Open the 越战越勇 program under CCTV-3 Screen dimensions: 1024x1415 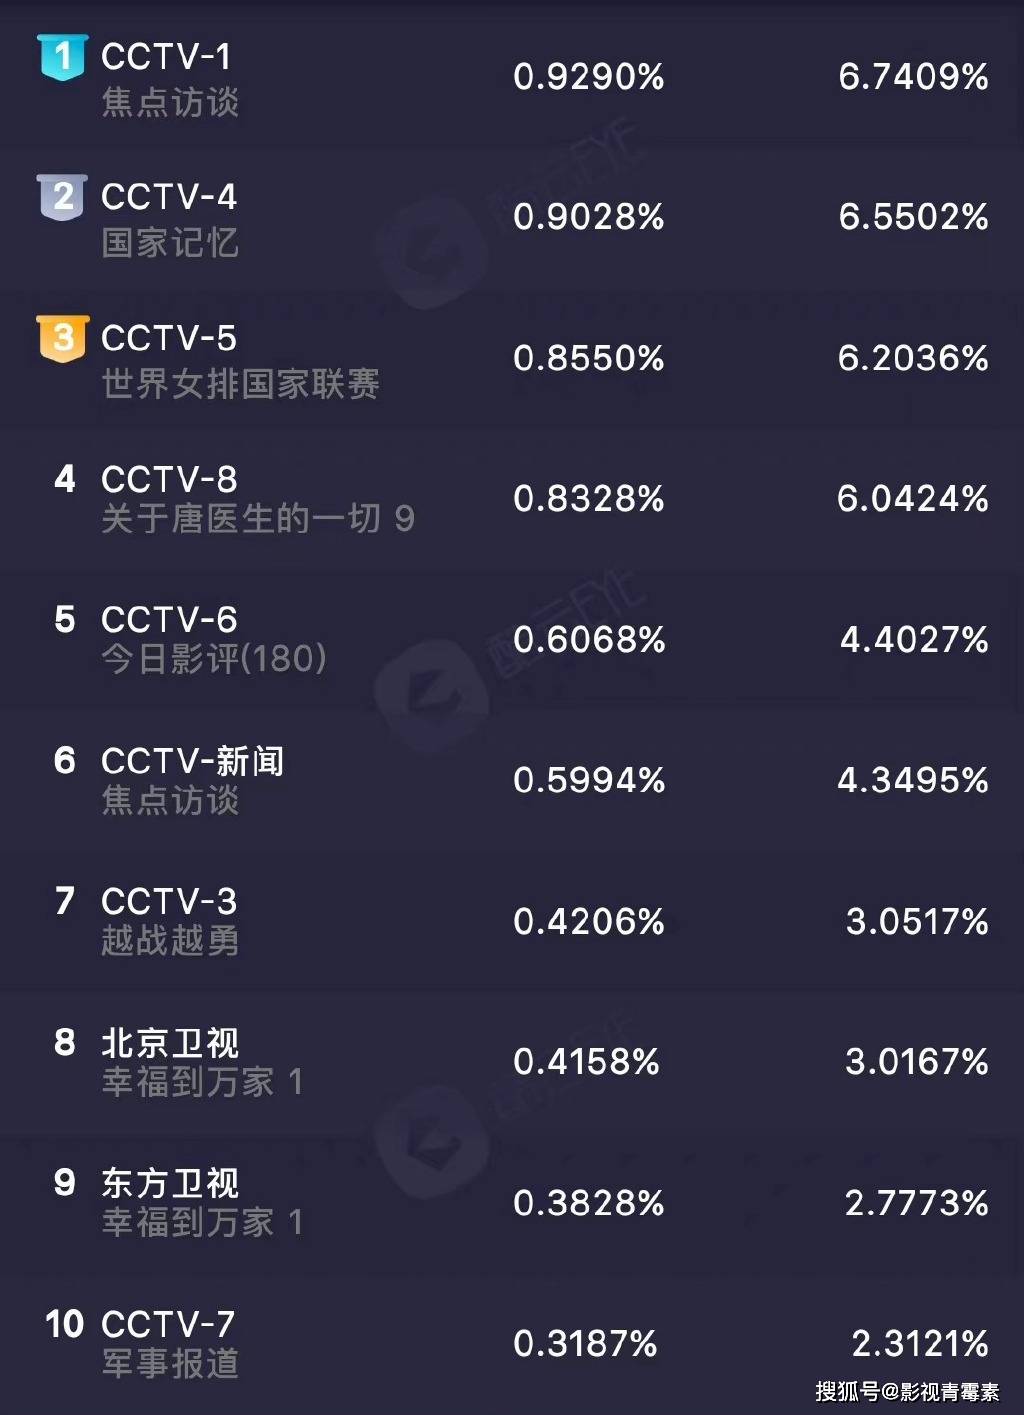(x=170, y=940)
